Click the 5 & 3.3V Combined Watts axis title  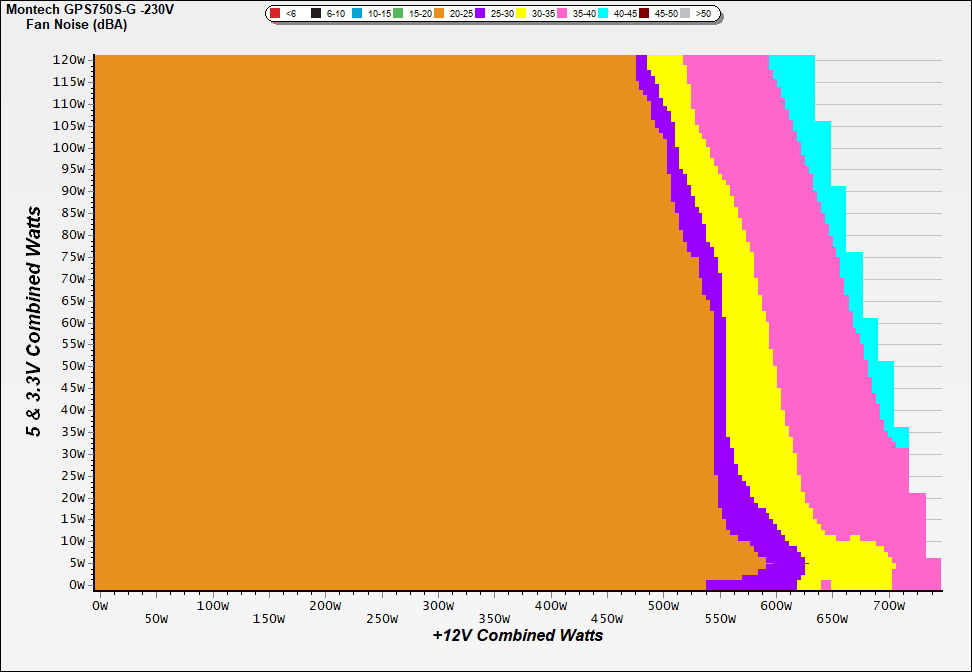[x=35, y=322]
